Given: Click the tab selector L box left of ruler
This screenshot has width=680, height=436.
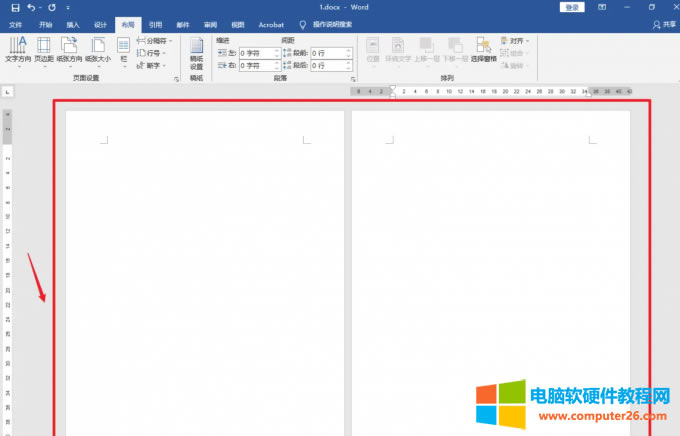Looking at the screenshot, I should pos(7,92).
